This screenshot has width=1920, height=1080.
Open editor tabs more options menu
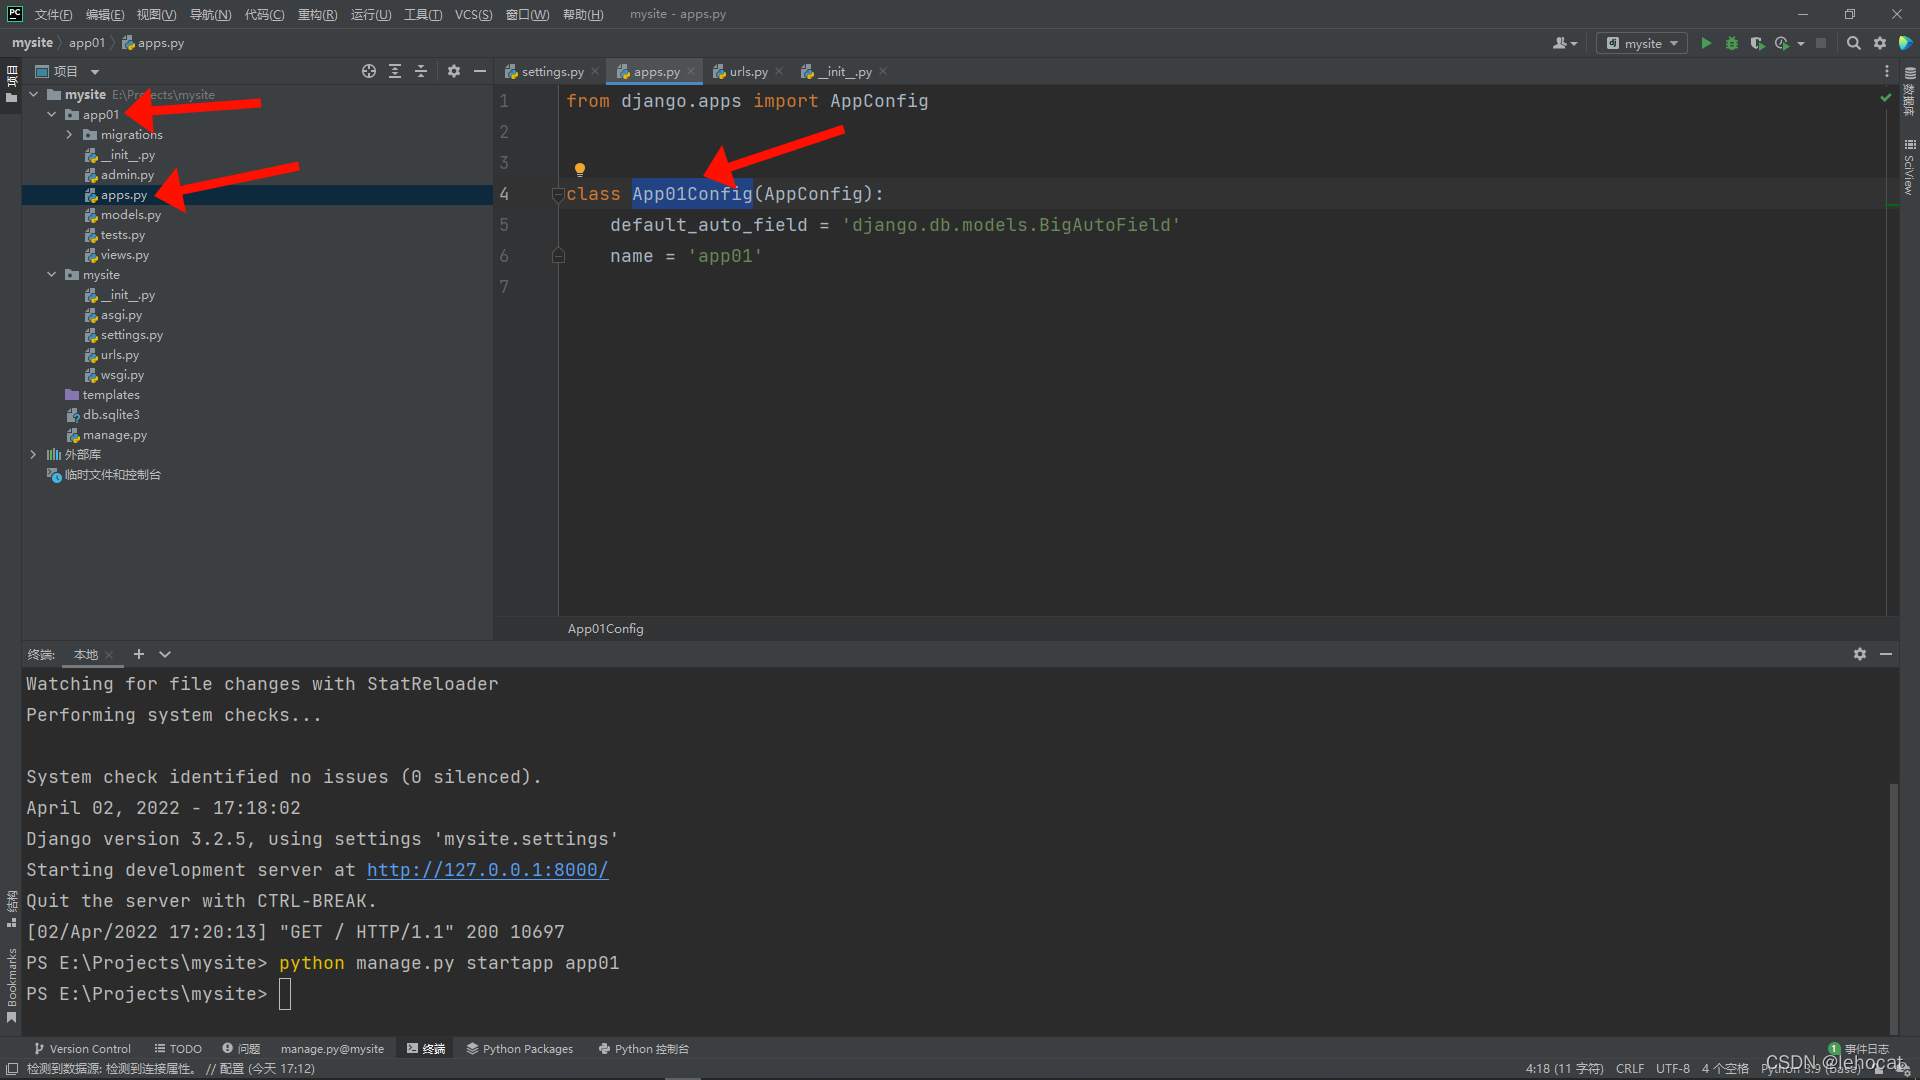pos(1887,71)
